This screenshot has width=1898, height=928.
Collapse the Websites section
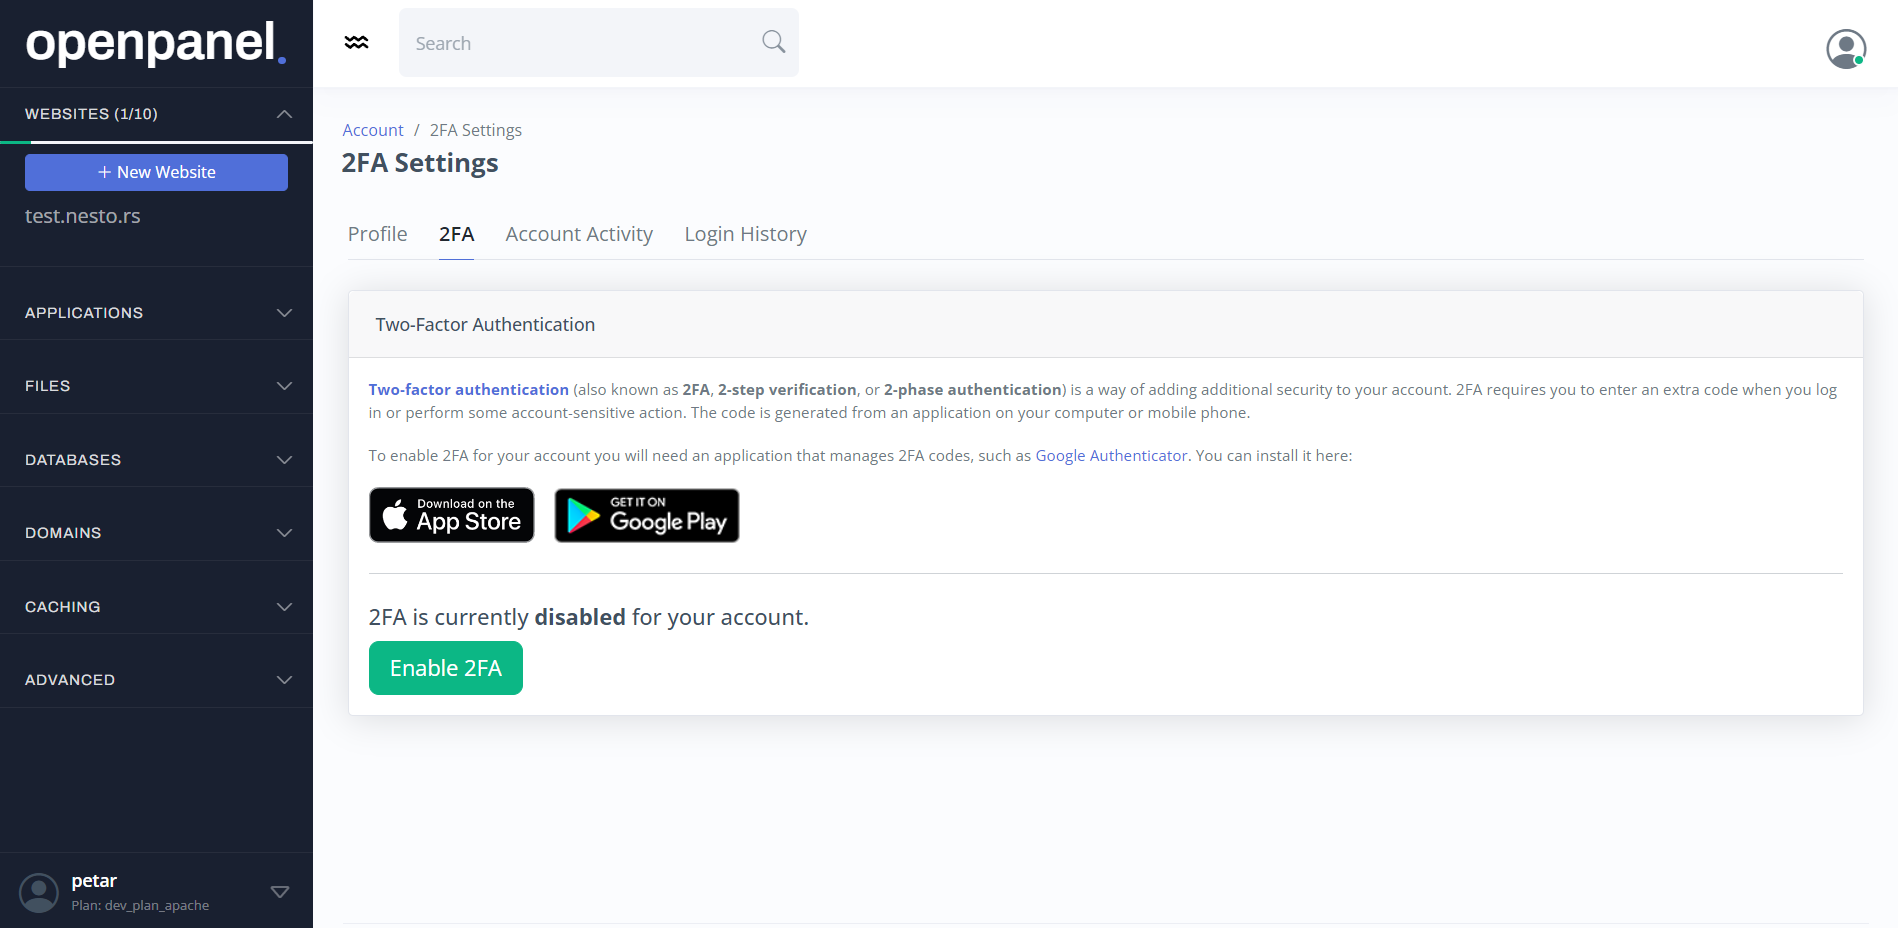284,114
